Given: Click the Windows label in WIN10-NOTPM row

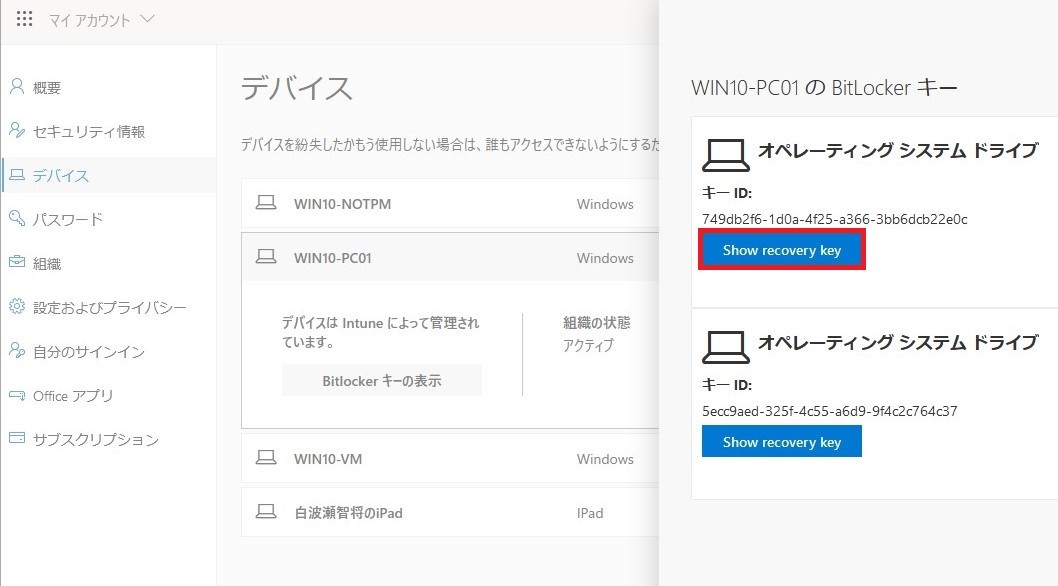Looking at the screenshot, I should [x=605, y=204].
